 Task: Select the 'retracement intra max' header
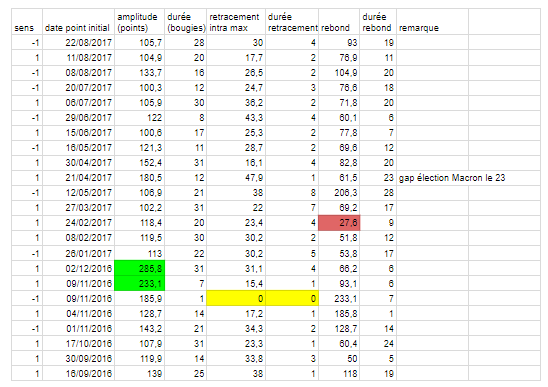[x=236, y=22]
